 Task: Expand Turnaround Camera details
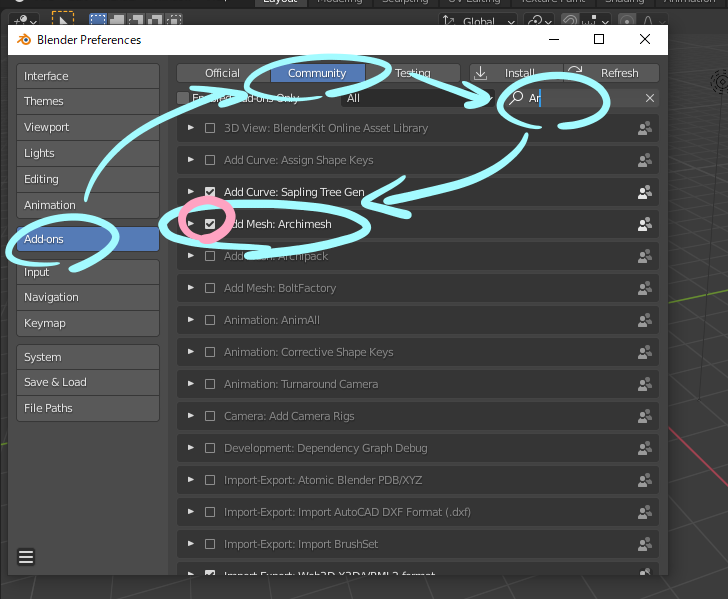tap(190, 384)
